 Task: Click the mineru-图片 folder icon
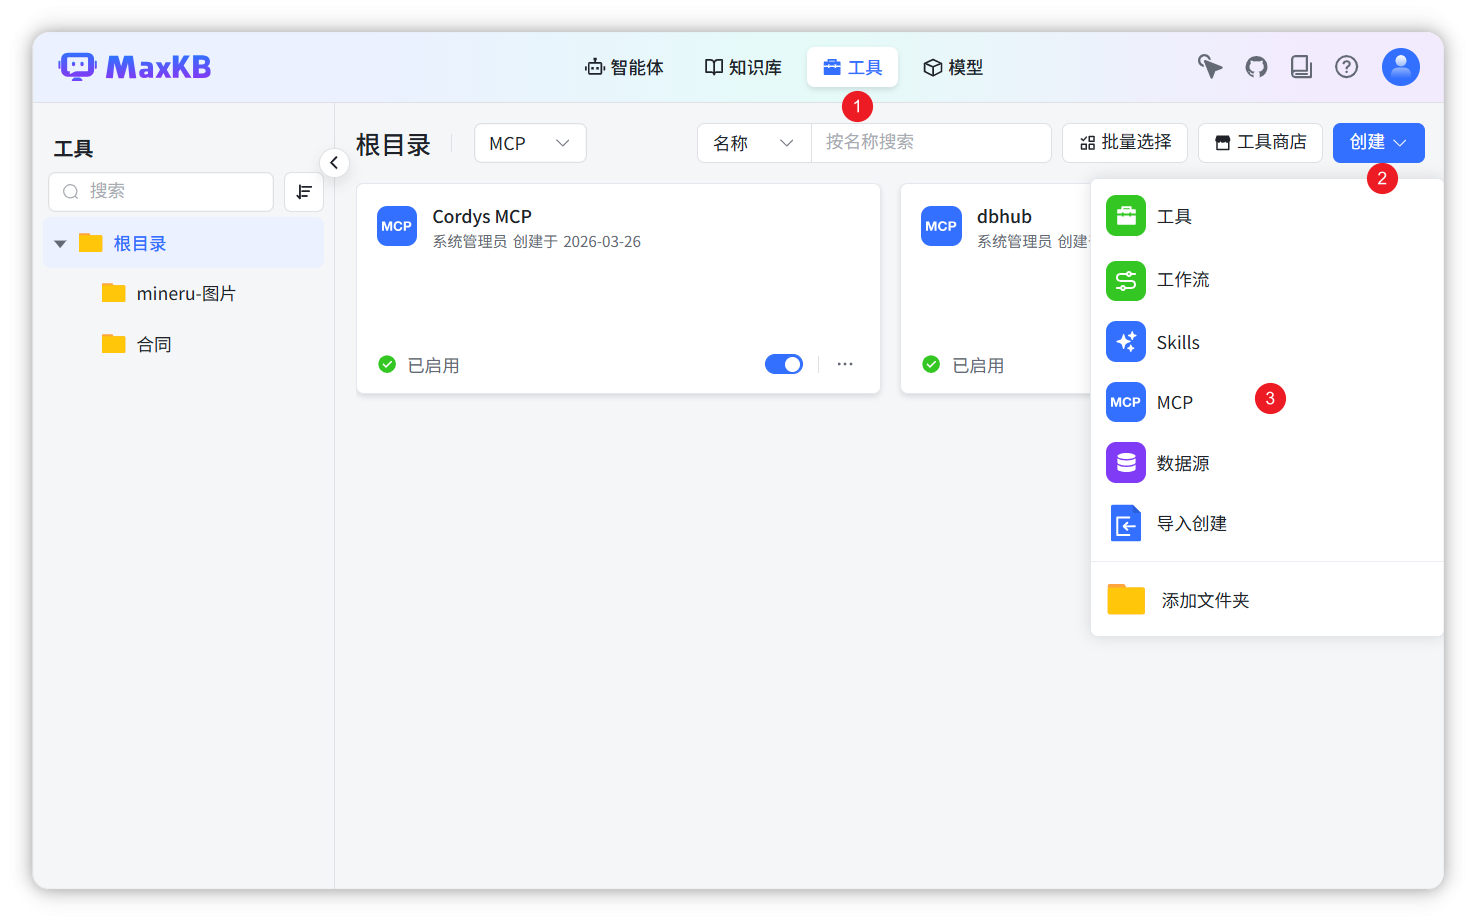point(114,292)
